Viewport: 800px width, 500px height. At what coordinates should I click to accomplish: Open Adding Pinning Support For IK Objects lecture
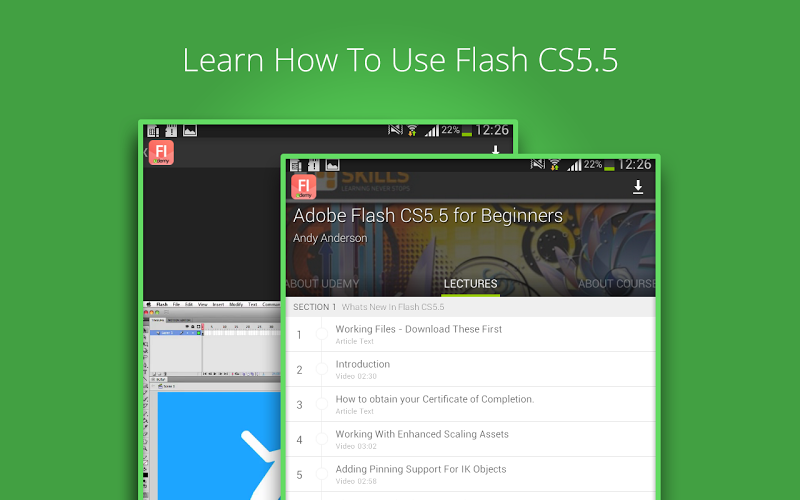pos(470,474)
